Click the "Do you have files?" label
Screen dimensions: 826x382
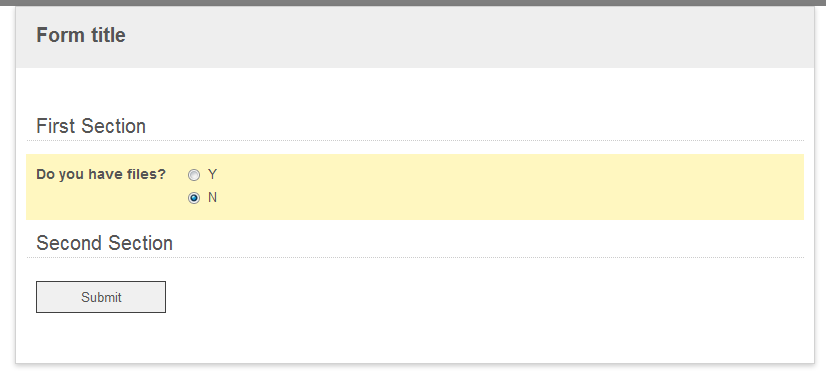coord(101,174)
